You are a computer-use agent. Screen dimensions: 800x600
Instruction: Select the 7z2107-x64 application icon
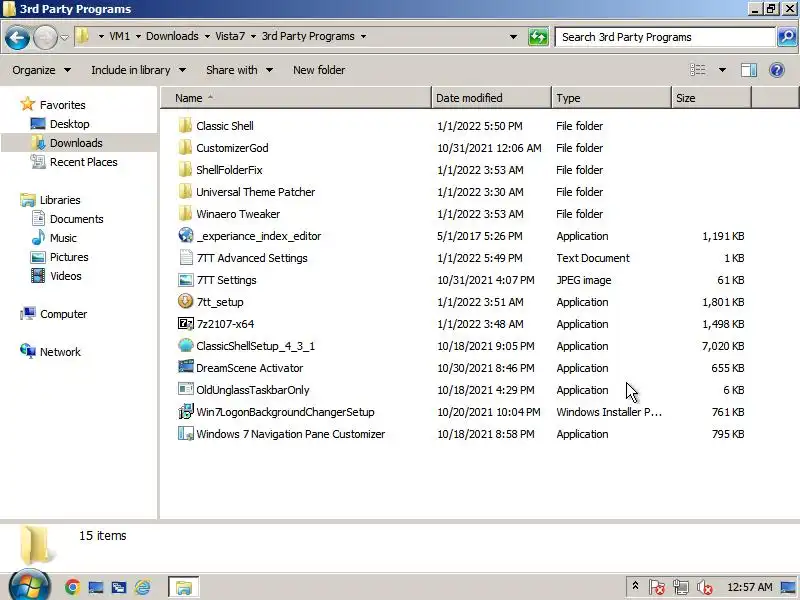click(186, 323)
